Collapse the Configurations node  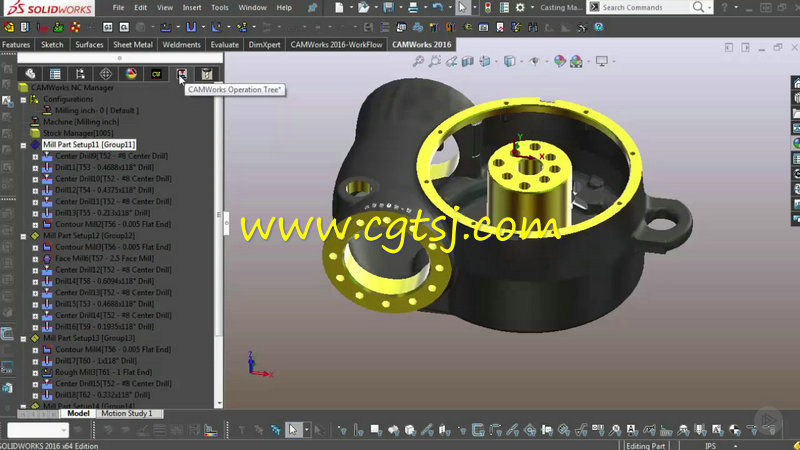click(x=23, y=99)
